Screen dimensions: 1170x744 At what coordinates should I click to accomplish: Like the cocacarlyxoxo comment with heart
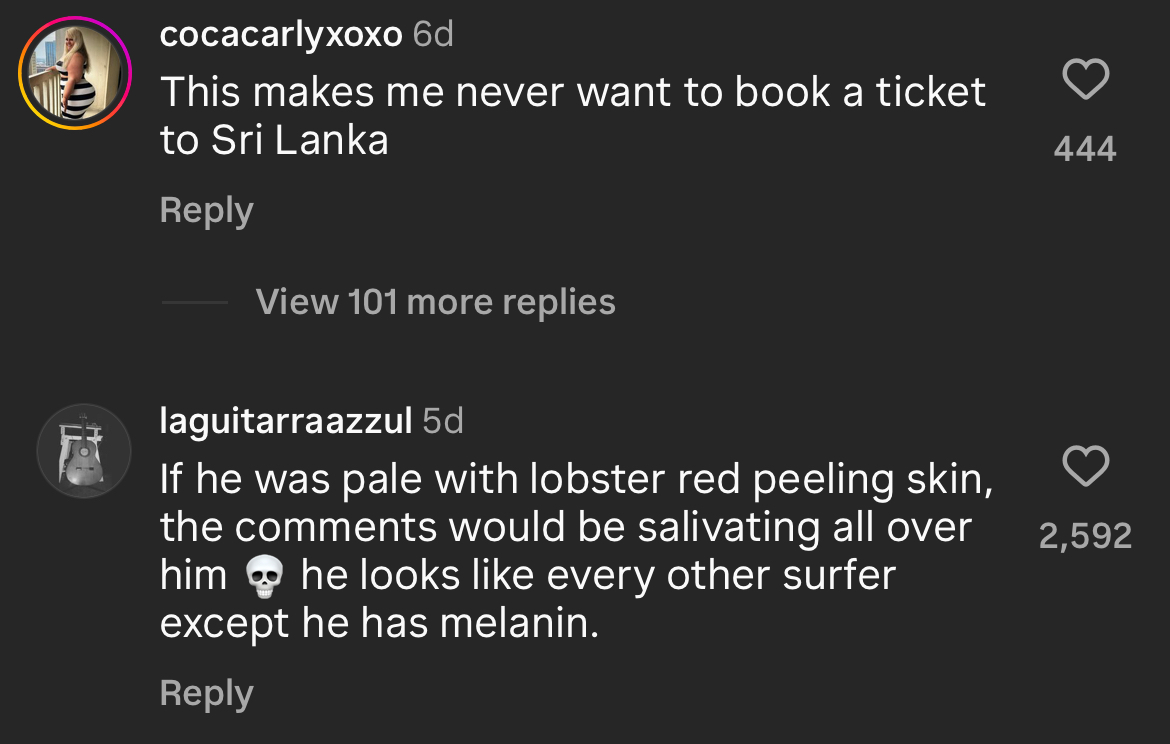tap(1085, 80)
